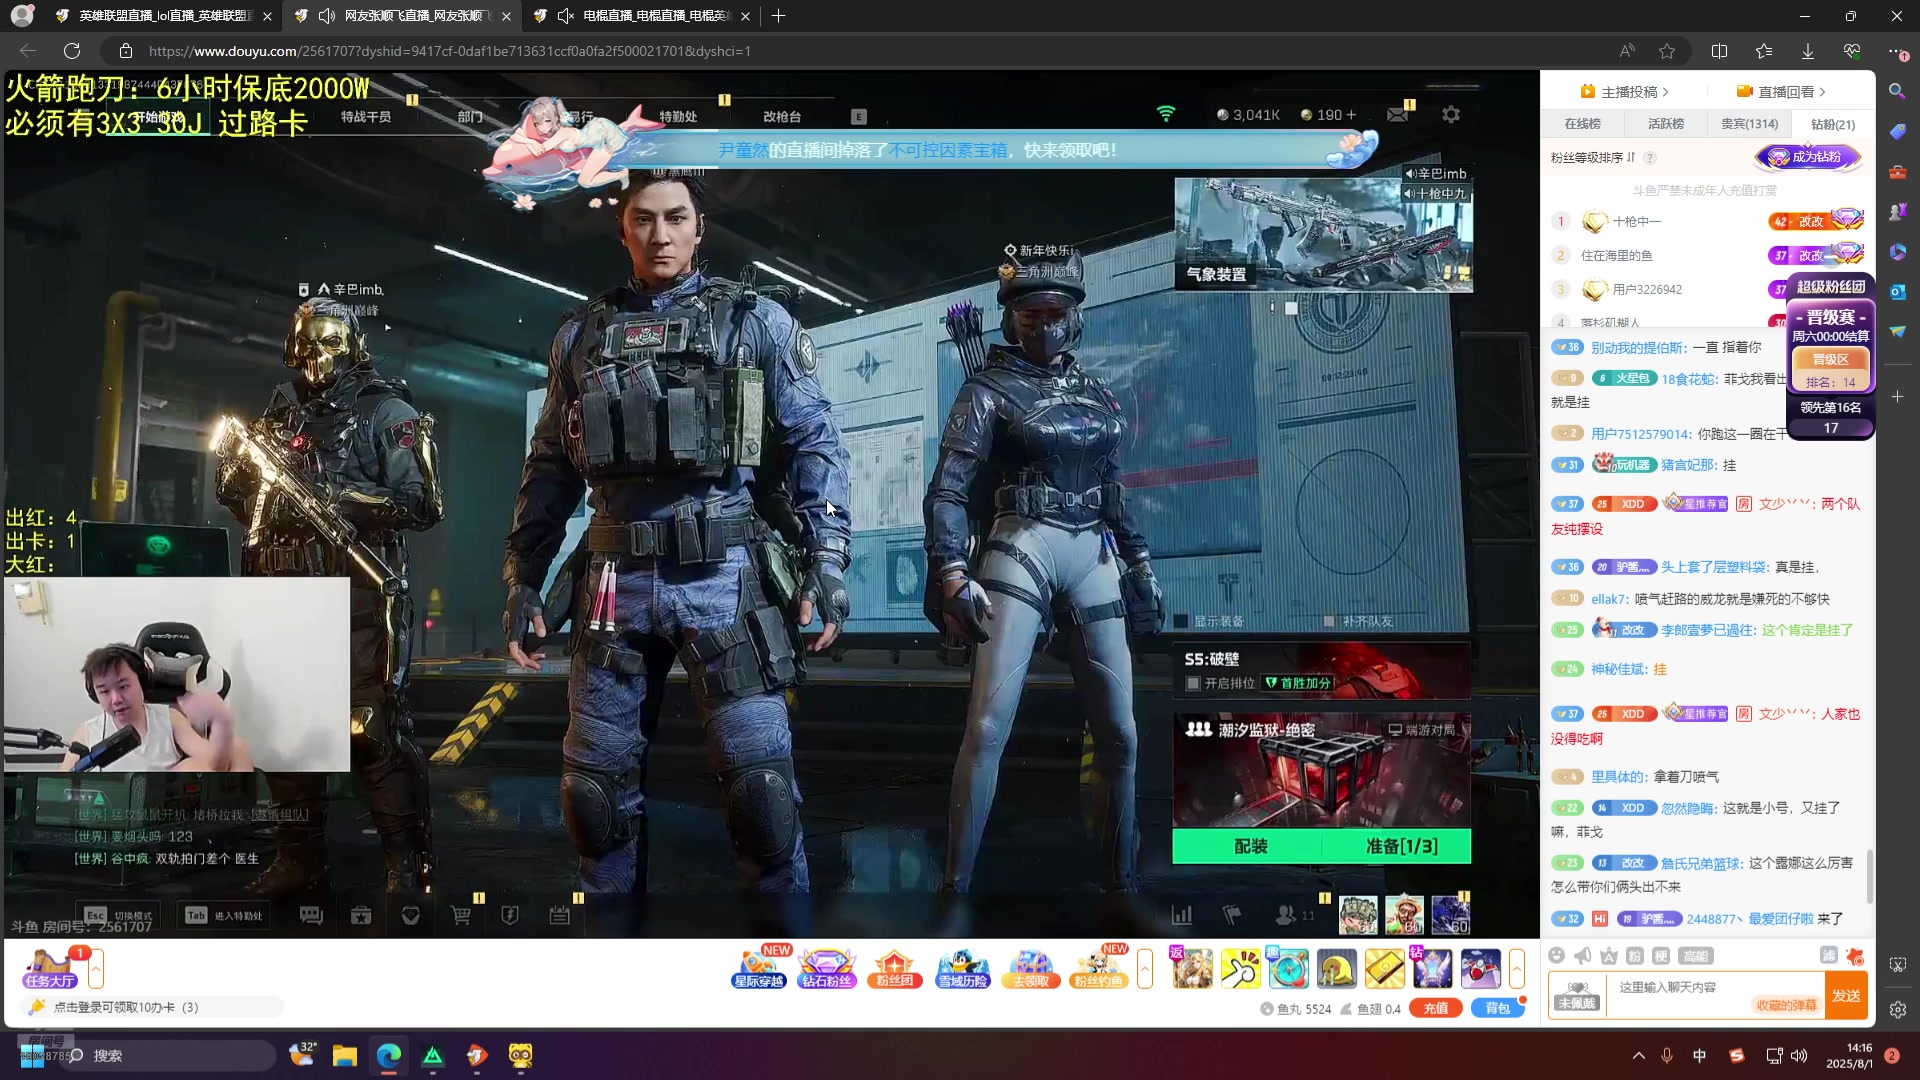1920x1080 pixels.
Task: Toggle the 显示装备 checkbox in game
Action: coord(1181,621)
